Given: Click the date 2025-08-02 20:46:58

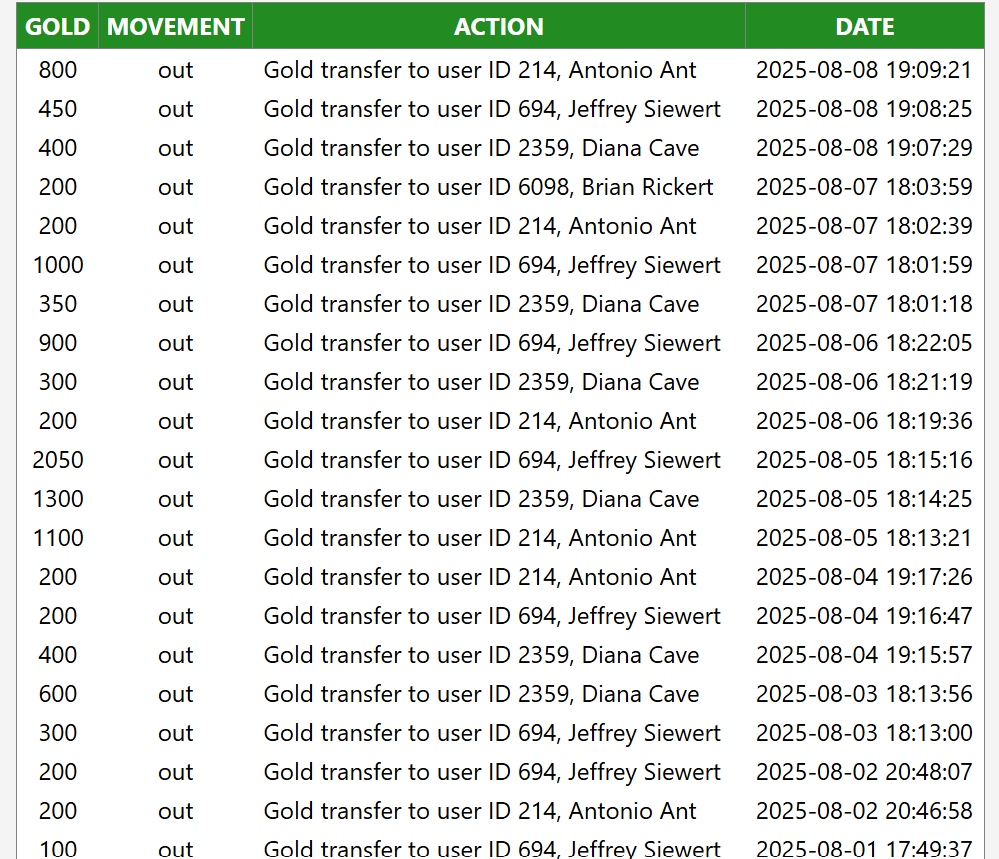Looking at the screenshot, I should pos(864,811).
